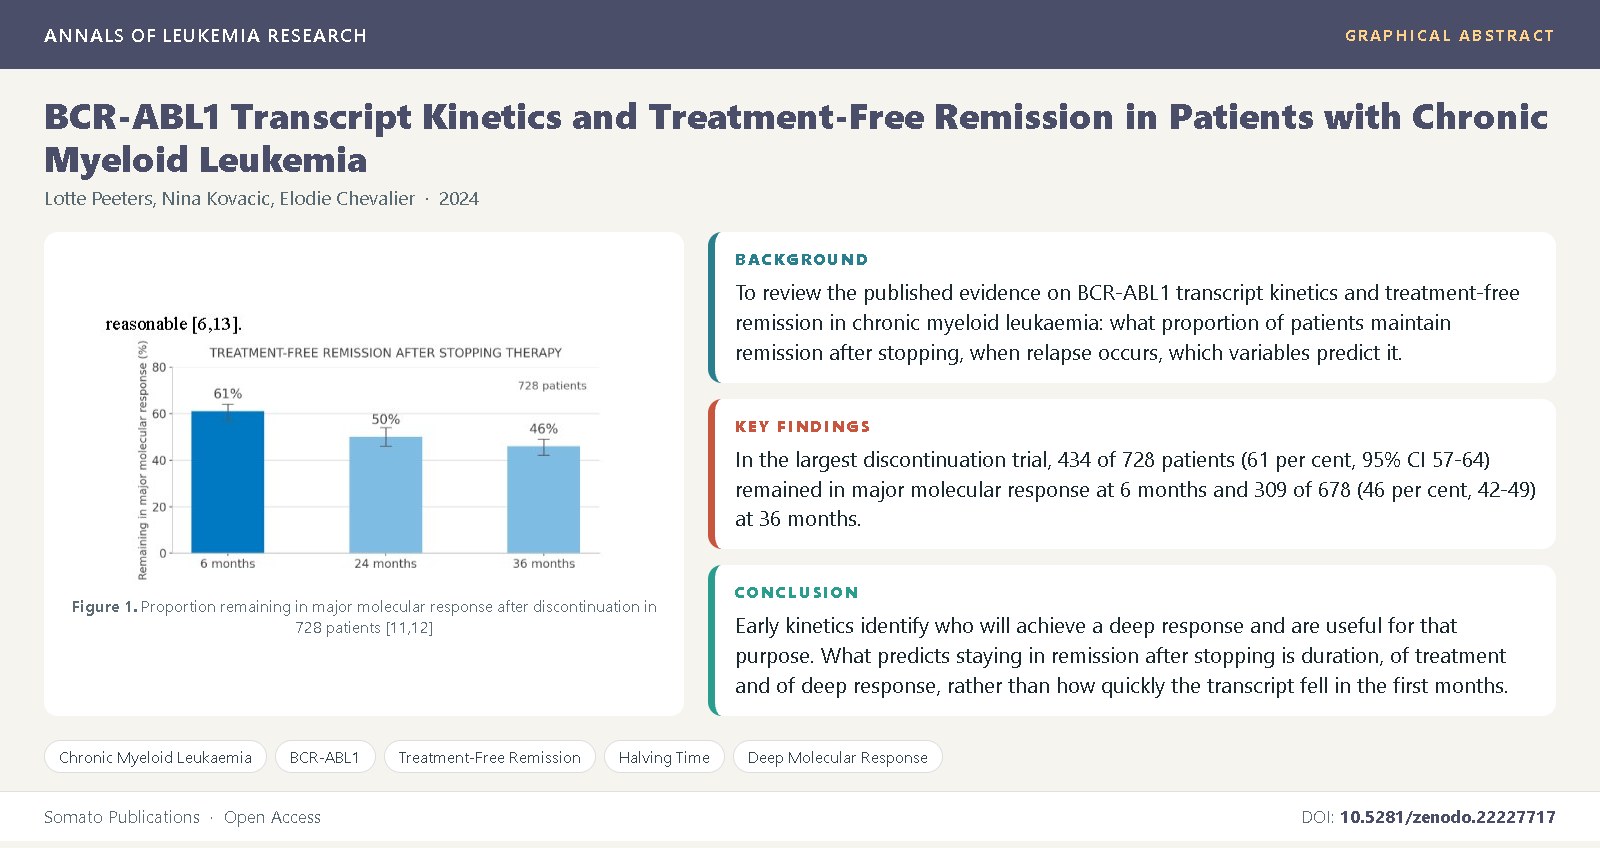Screen dimensions: 1600x848
Task: Click the Figure 1 caption text
Action: point(364,617)
